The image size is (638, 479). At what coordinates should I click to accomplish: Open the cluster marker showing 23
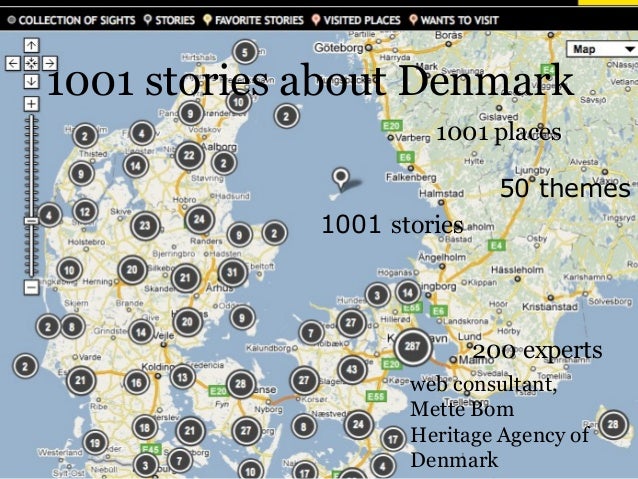coord(145,226)
